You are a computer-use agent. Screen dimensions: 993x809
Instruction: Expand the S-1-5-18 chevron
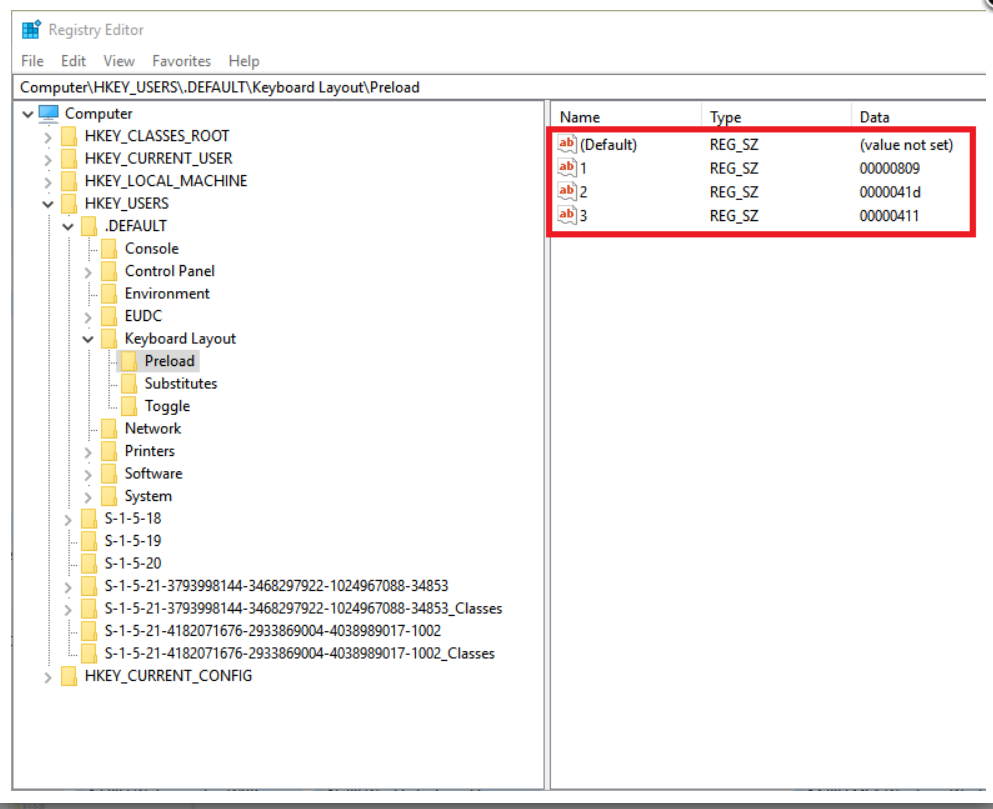[68, 519]
